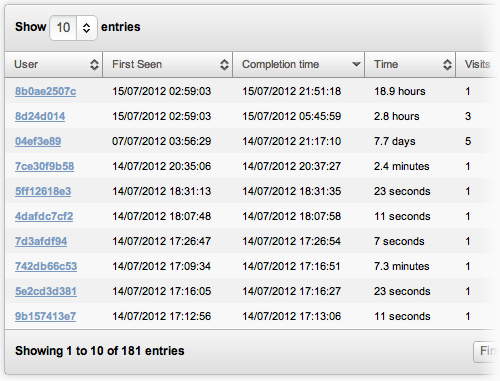Select the 7 seconds time cell
500x381 pixels.
[399, 241]
